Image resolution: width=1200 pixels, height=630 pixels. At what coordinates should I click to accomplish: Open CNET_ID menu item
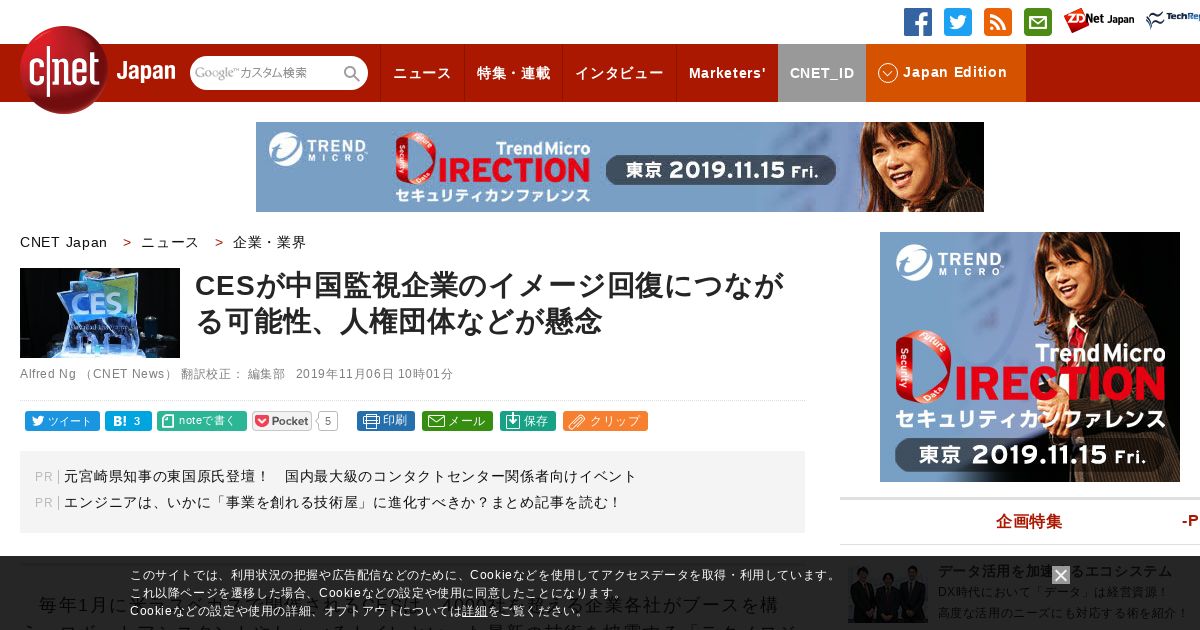822,73
